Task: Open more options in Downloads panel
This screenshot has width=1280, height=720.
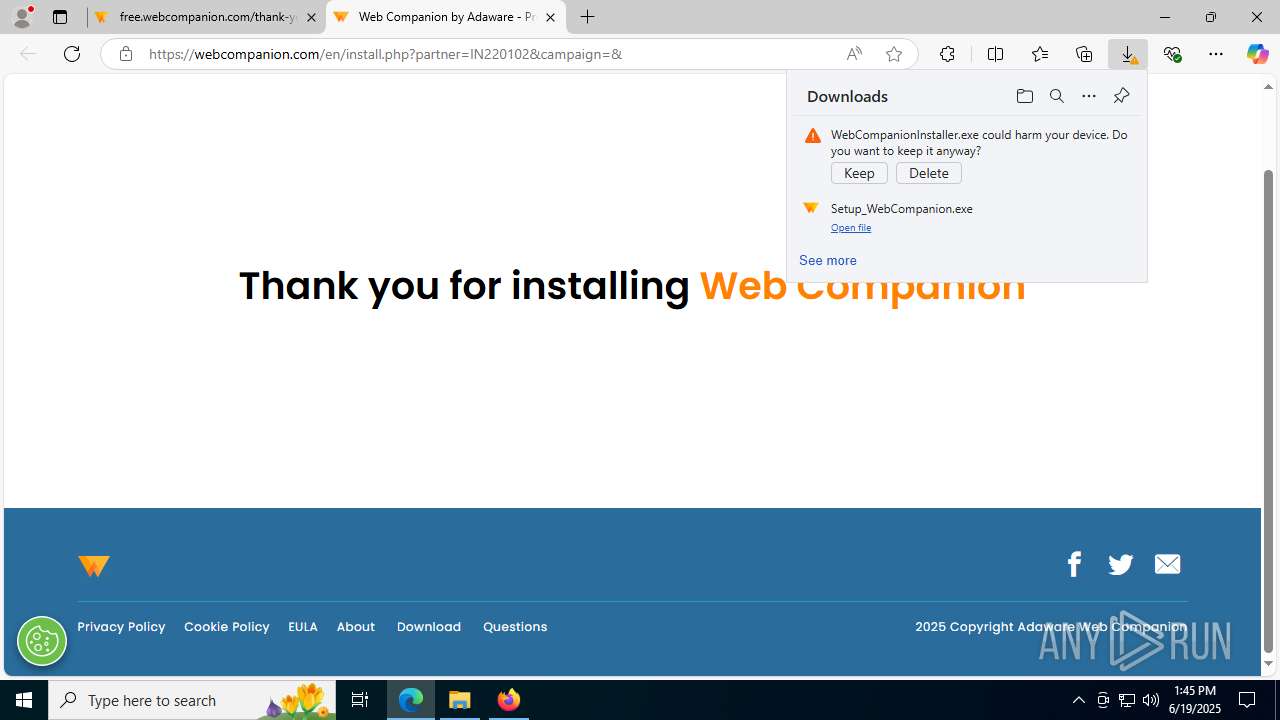Action: click(x=1088, y=96)
